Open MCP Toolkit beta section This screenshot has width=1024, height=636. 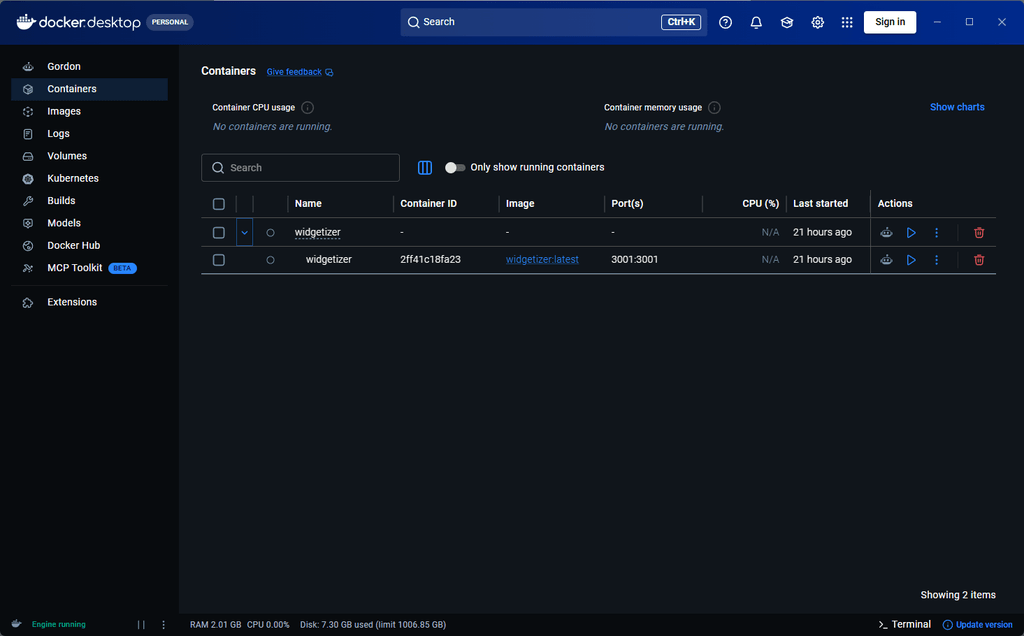click(89, 268)
